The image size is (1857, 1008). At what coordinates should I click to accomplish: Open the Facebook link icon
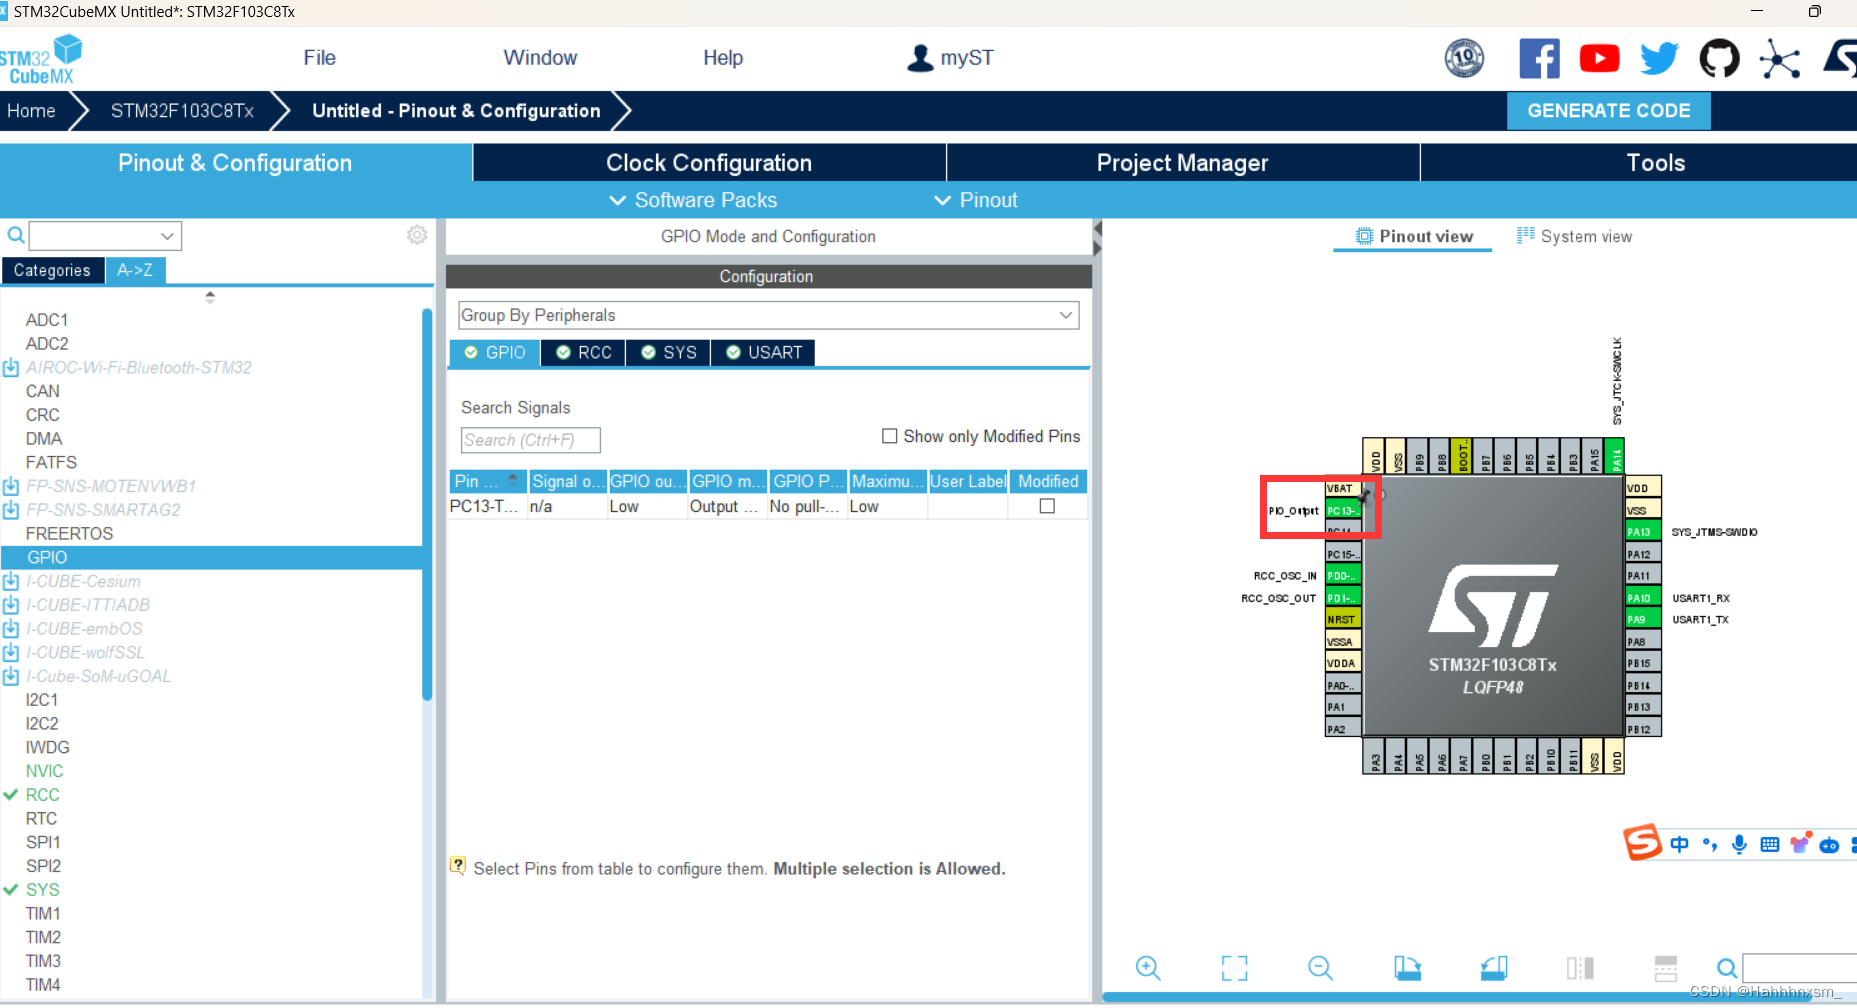[1539, 58]
